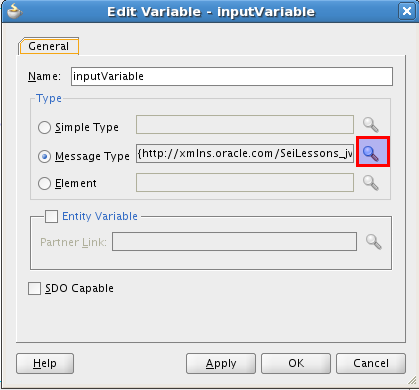The width and height of the screenshot is (419, 390).
Task: Click the coffee cup icon in title bar
Action: pyautogui.click(x=14, y=12)
